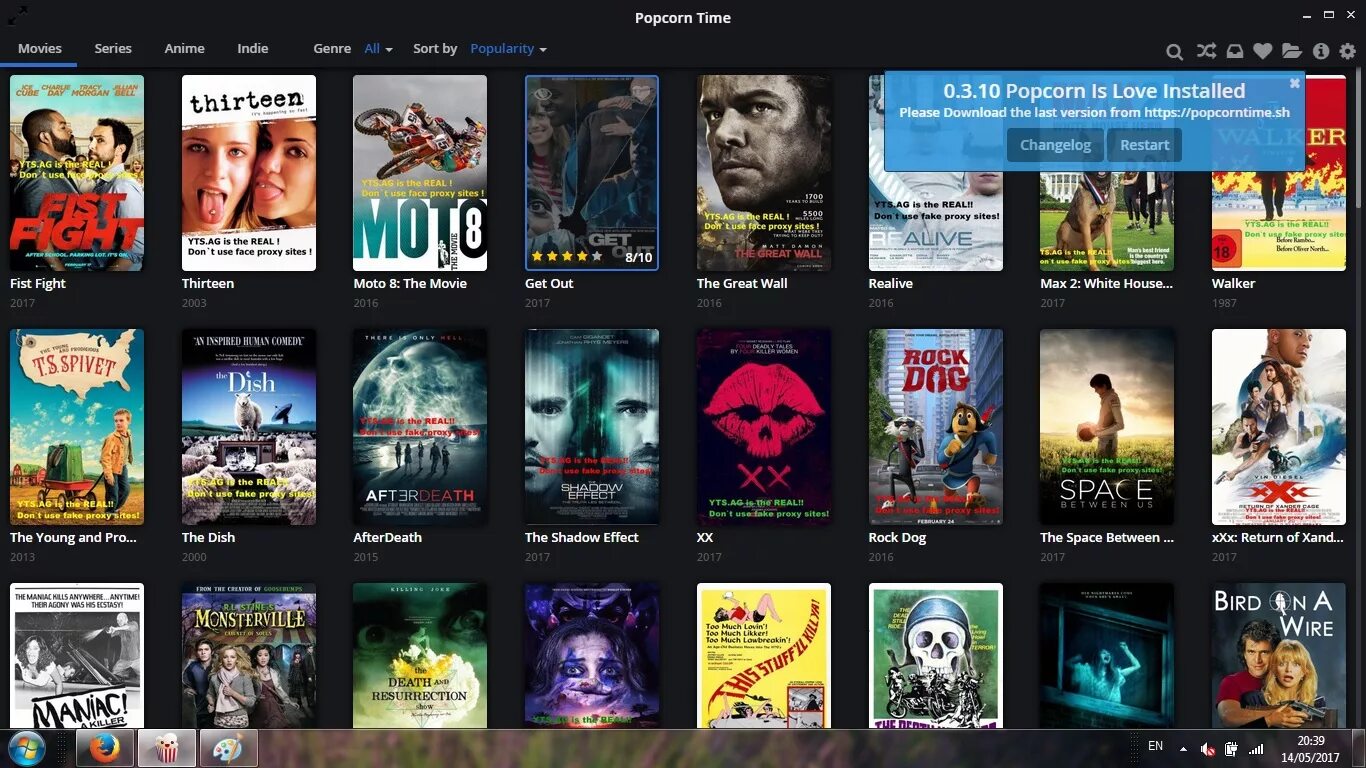The image size is (1366, 768).
Task: Switch to the Series tab
Action: pyautogui.click(x=113, y=48)
